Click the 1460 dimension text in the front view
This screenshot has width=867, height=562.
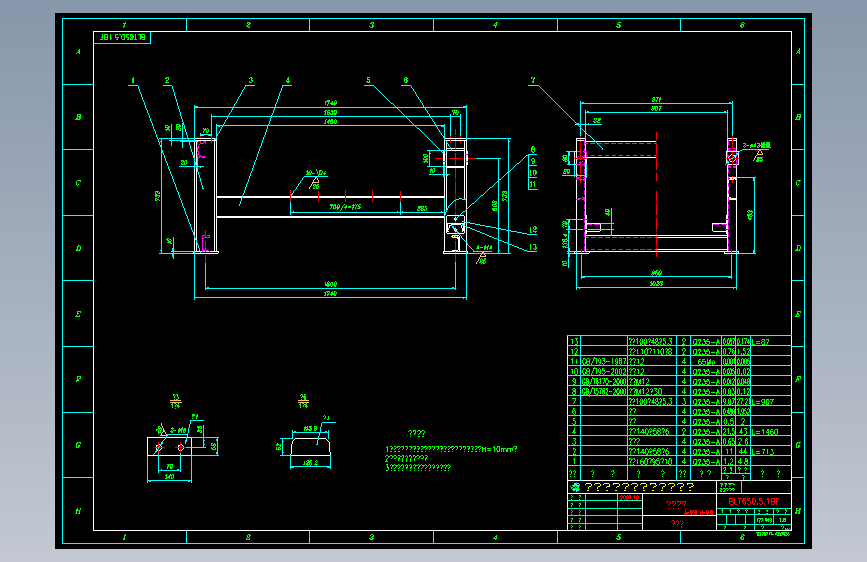(x=330, y=121)
